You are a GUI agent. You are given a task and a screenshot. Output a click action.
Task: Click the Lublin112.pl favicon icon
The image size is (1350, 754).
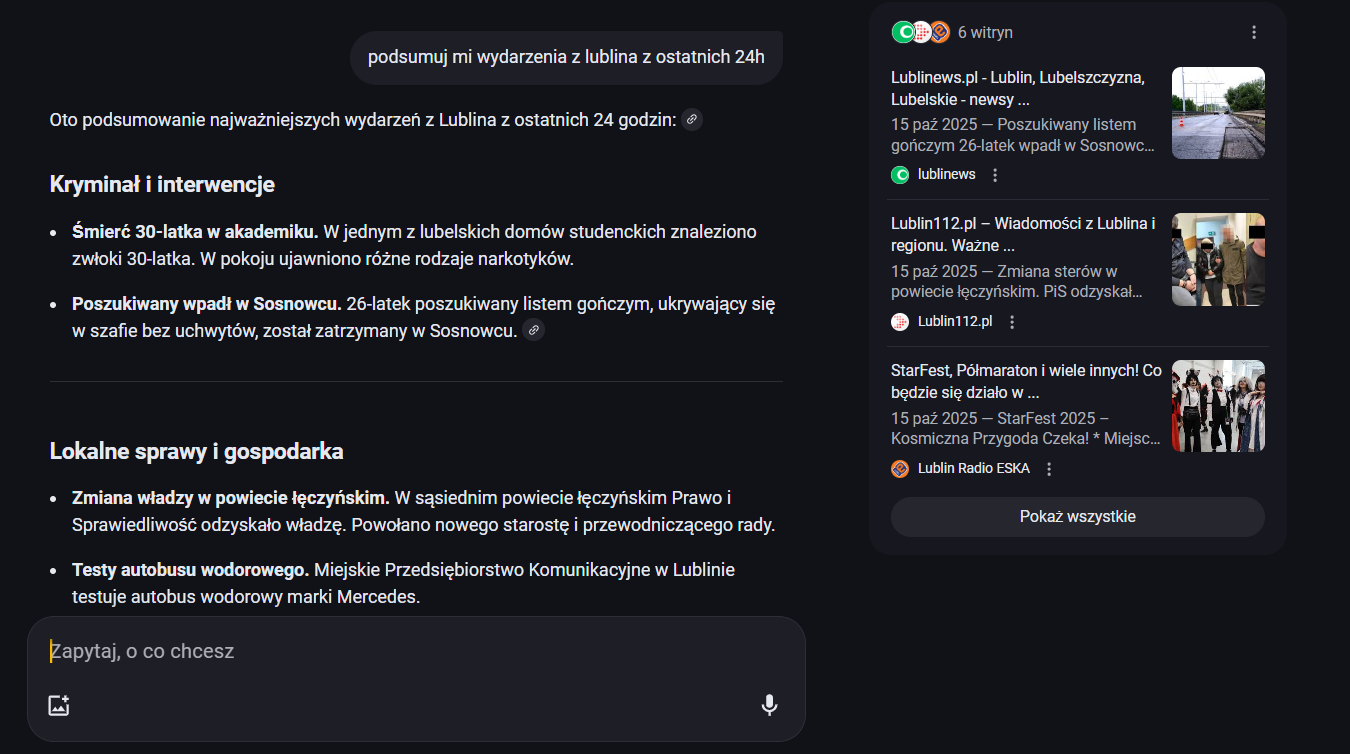(x=900, y=322)
